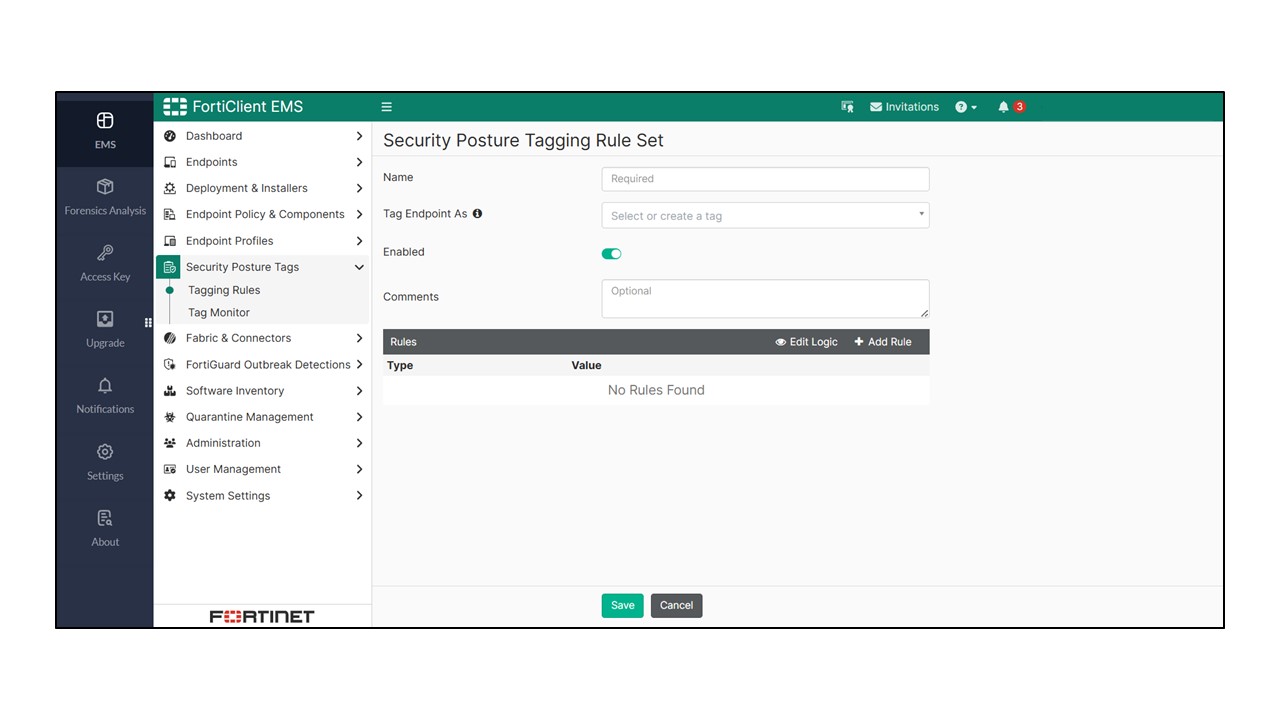Image resolution: width=1280 pixels, height=720 pixels.
Task: Click the Dashboard gauge icon
Action: pos(170,136)
